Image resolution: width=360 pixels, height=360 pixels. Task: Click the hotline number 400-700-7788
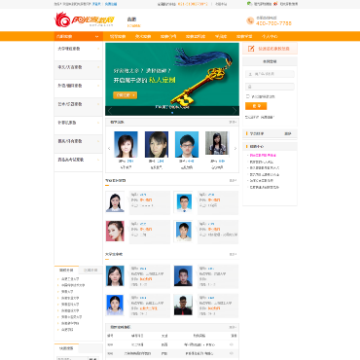[274, 23]
